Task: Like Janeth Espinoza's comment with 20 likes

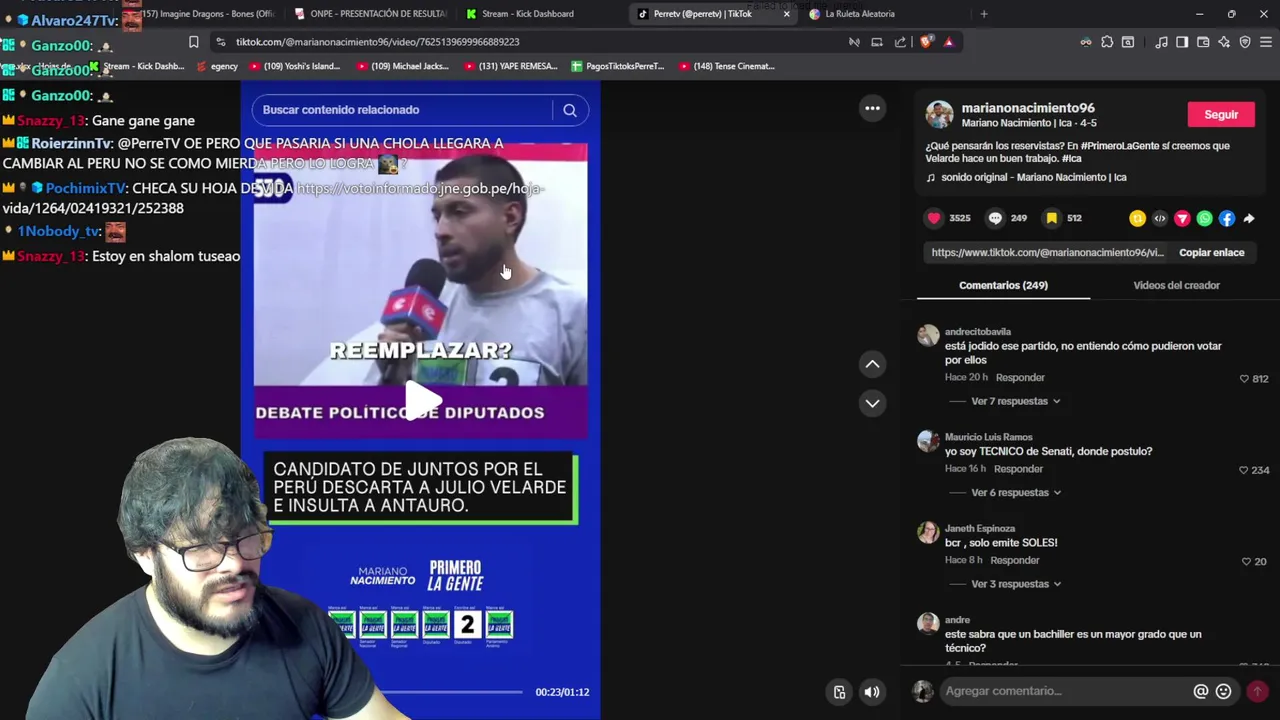Action: (1246, 562)
